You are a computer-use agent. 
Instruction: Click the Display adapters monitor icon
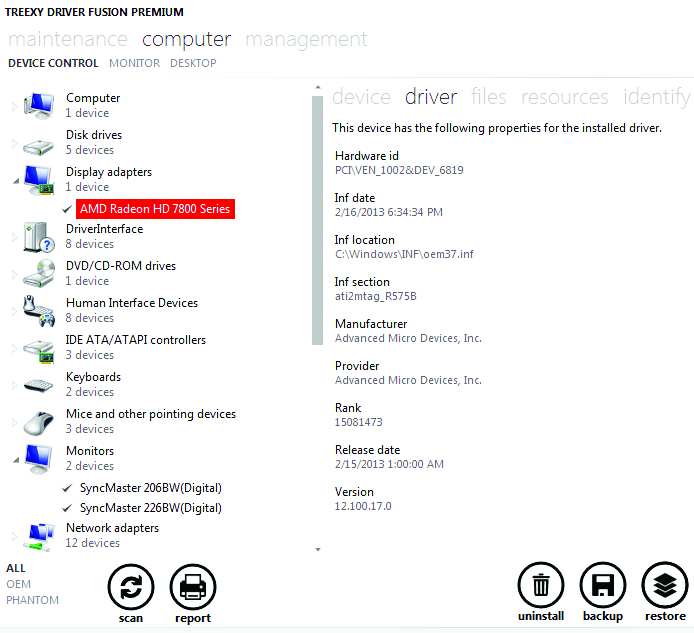(x=39, y=180)
